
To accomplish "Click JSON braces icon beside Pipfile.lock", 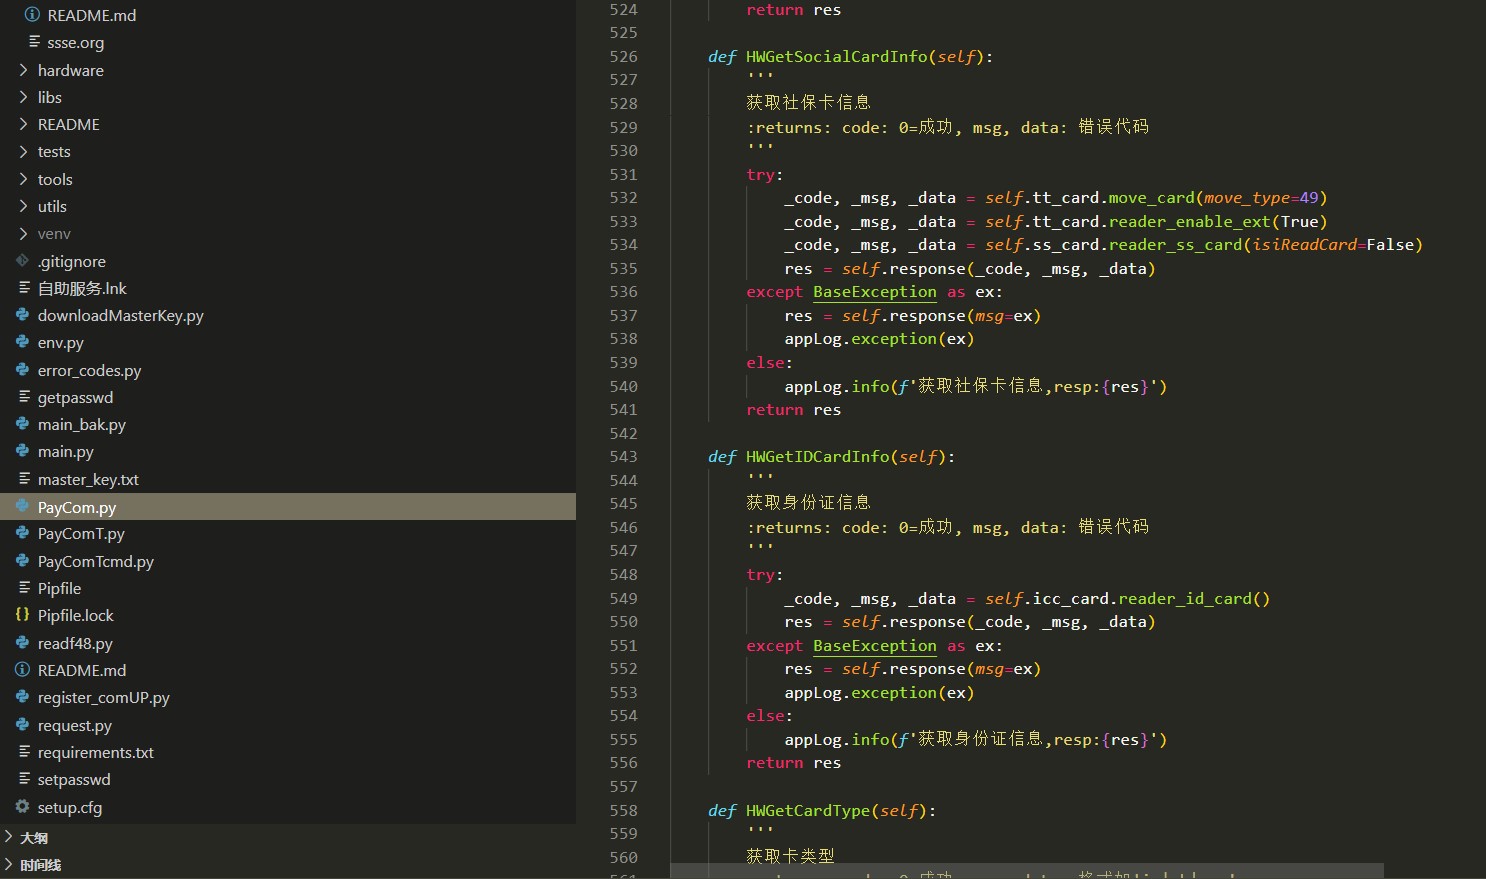I will [x=22, y=615].
